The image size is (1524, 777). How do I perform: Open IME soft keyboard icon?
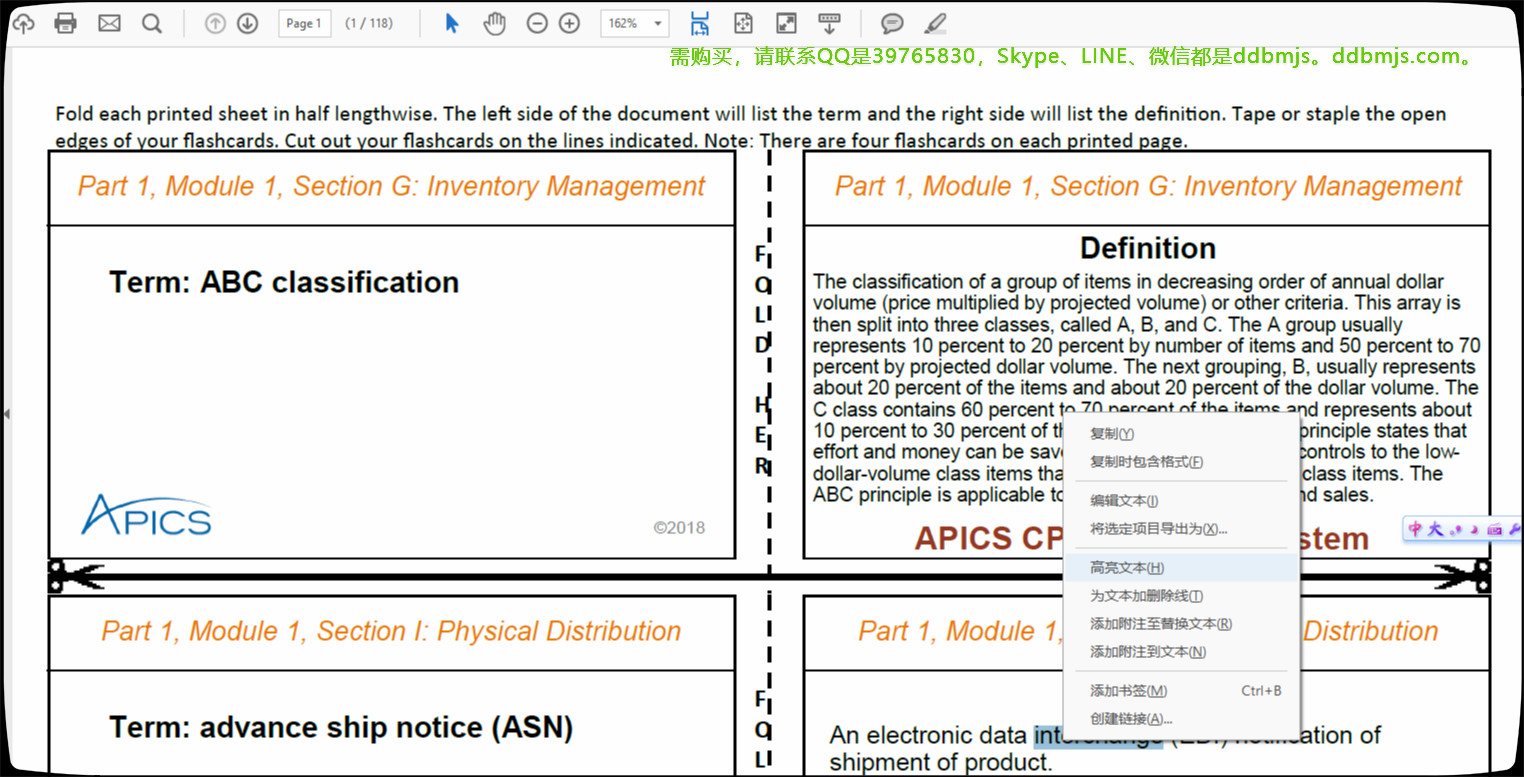click(1494, 529)
